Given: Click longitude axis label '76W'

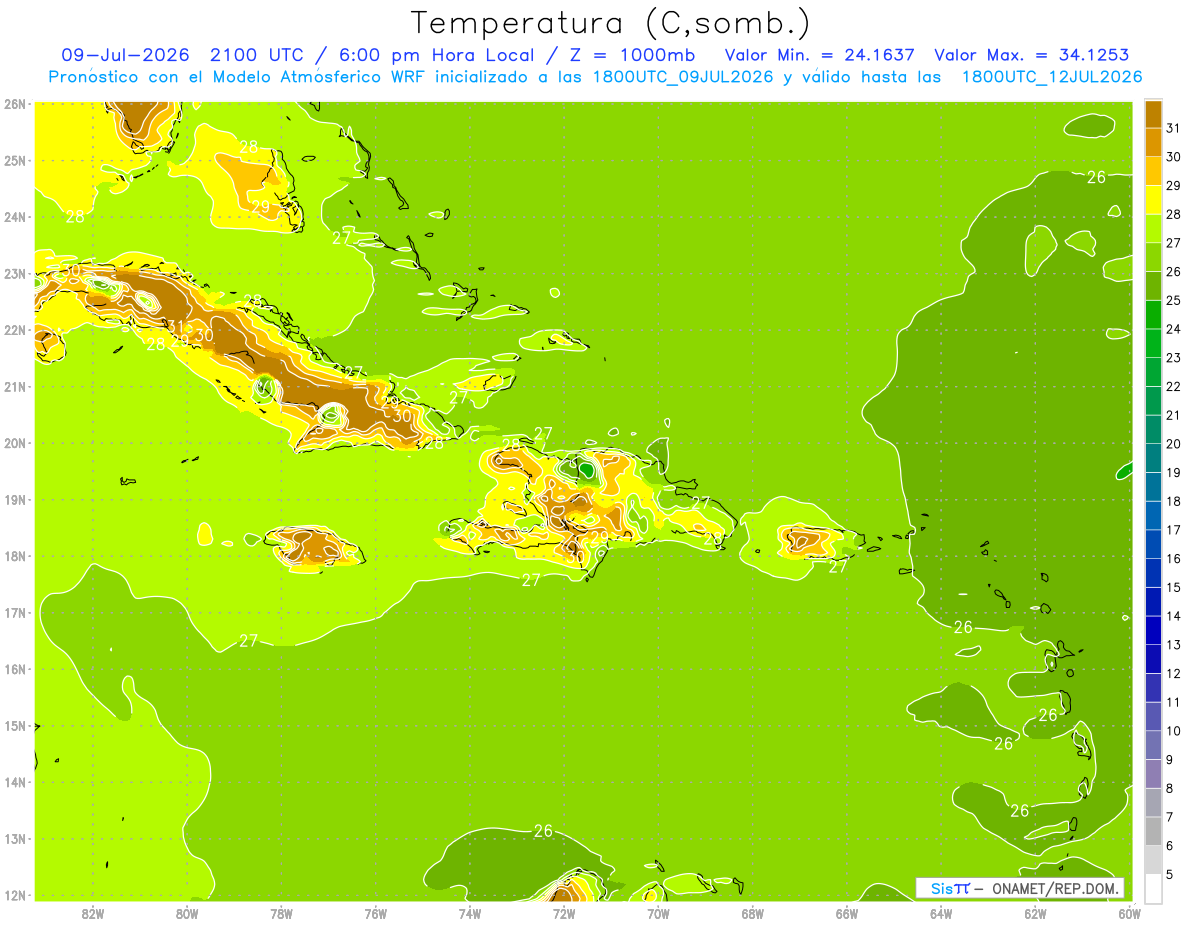Looking at the screenshot, I should click(x=376, y=913).
